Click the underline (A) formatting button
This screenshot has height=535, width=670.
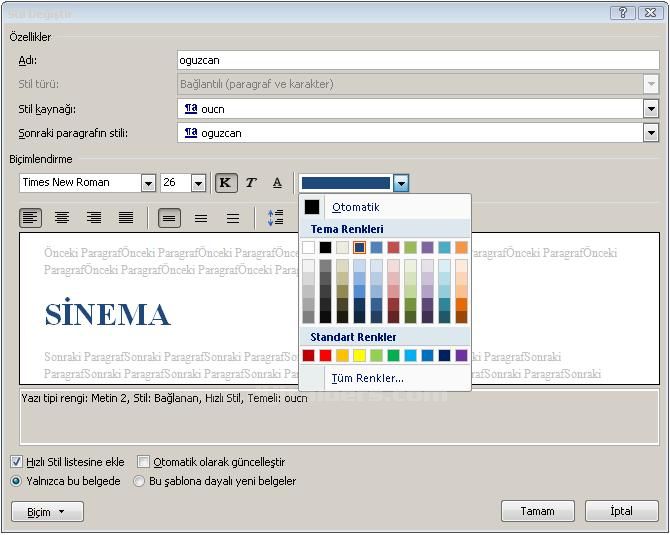click(277, 183)
